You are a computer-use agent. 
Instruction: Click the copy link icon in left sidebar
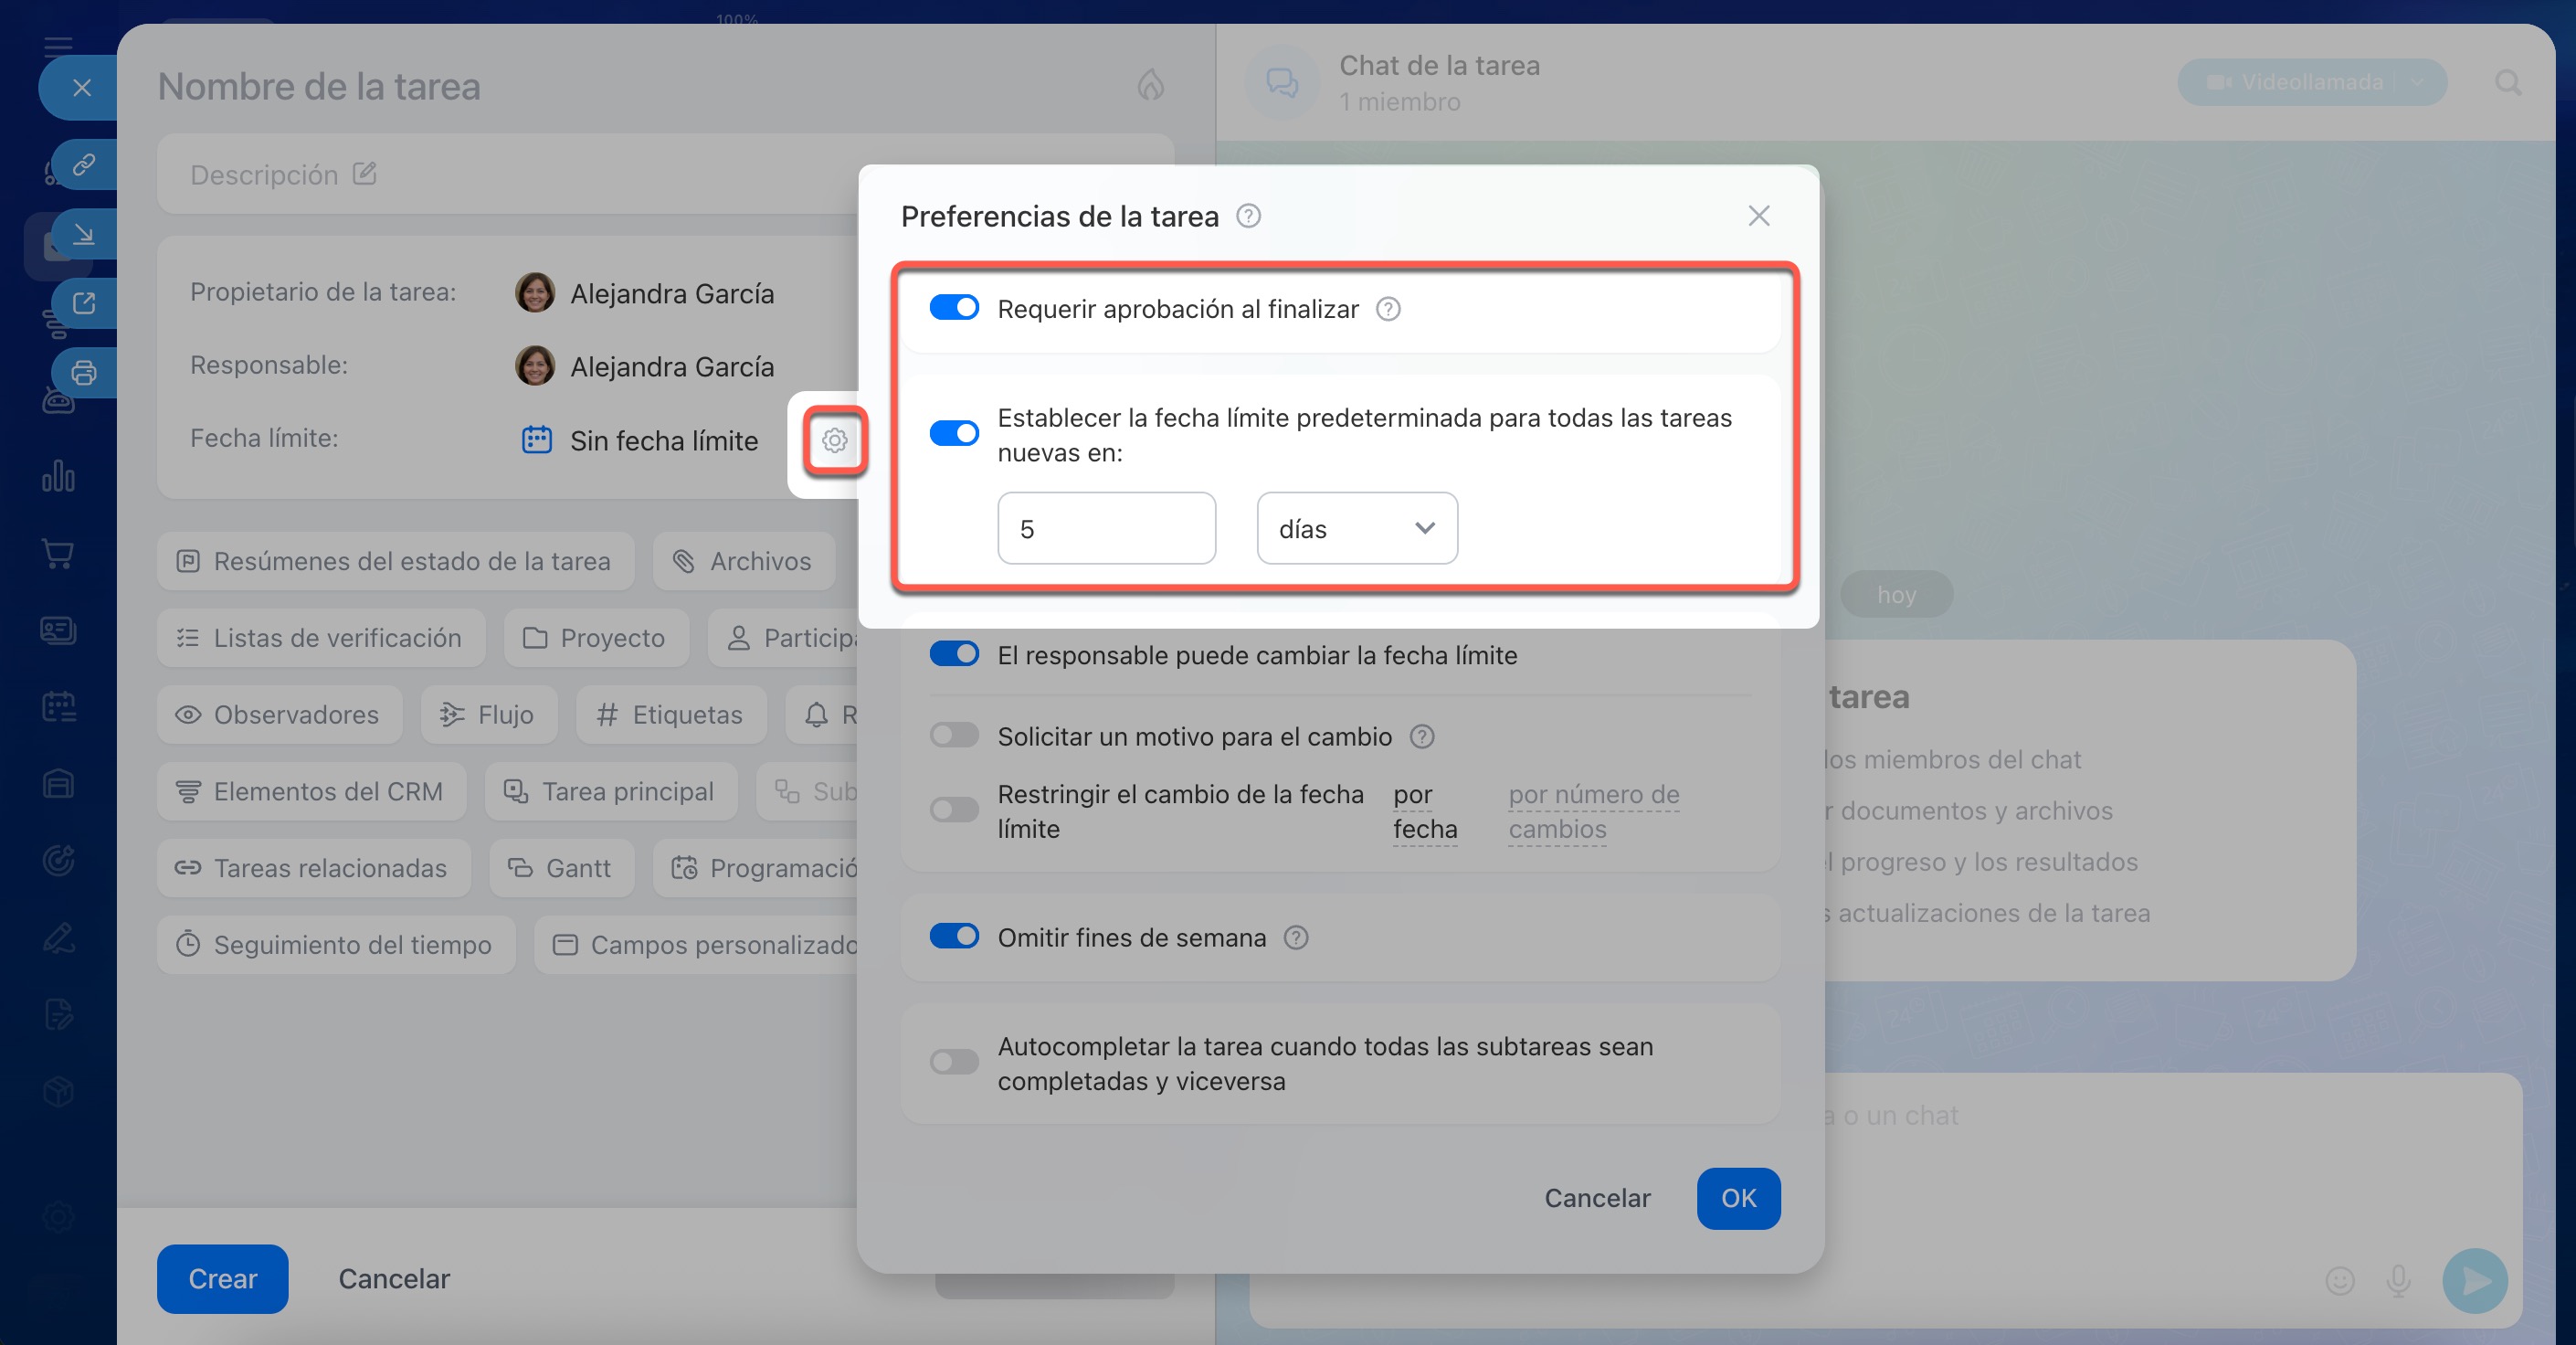(x=84, y=164)
